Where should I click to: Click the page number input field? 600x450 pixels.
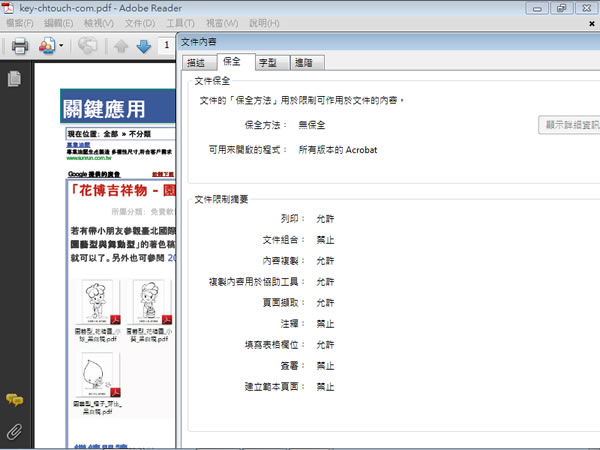click(166, 46)
